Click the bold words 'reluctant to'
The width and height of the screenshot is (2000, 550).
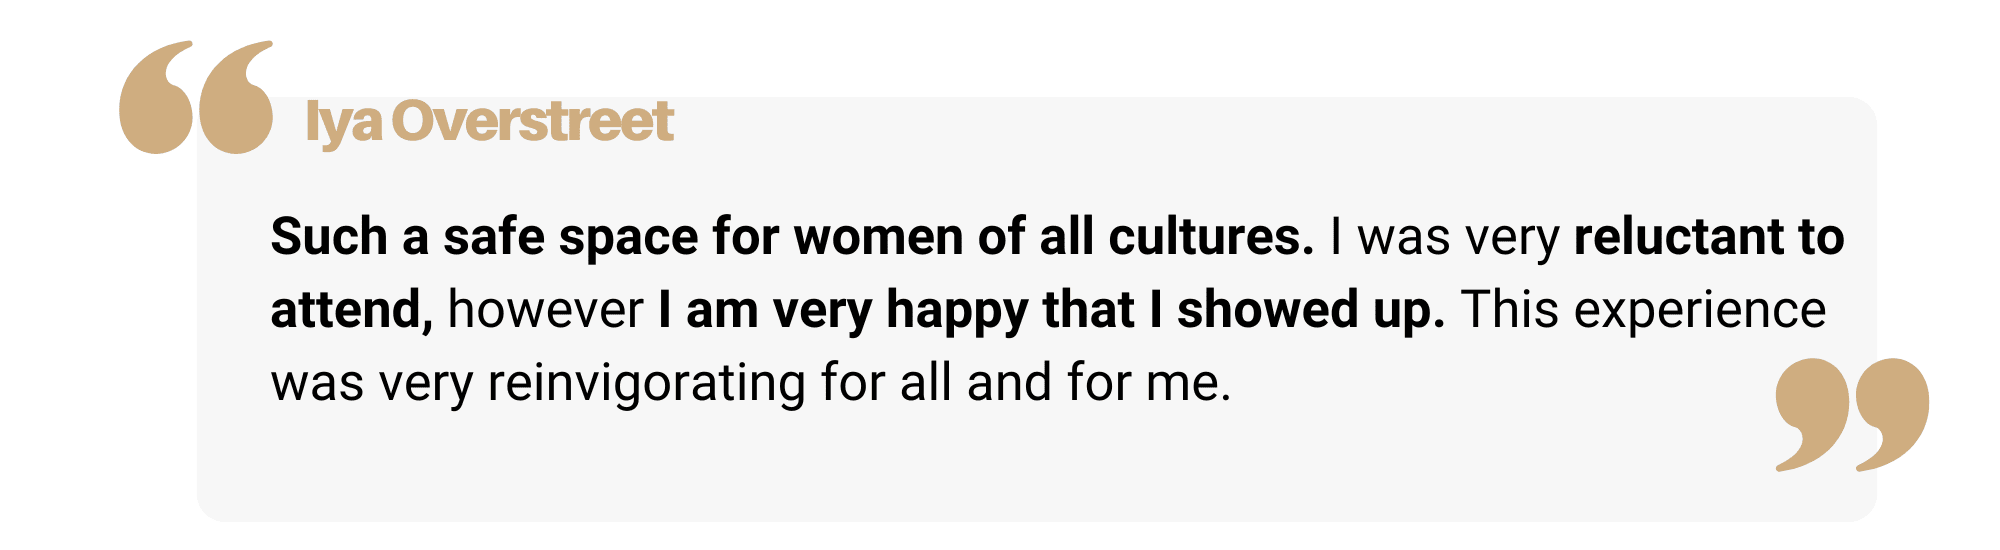1709,237
